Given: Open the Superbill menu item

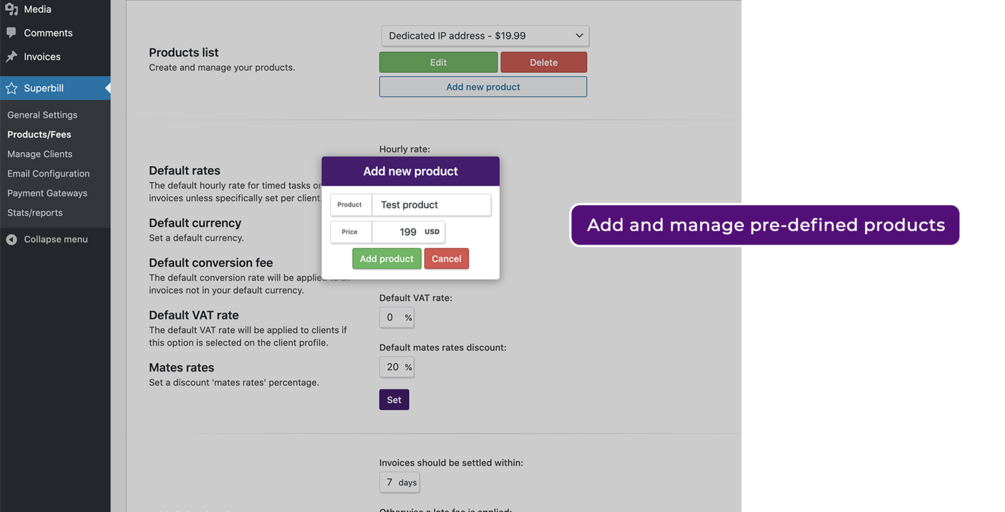Looking at the screenshot, I should (x=55, y=88).
